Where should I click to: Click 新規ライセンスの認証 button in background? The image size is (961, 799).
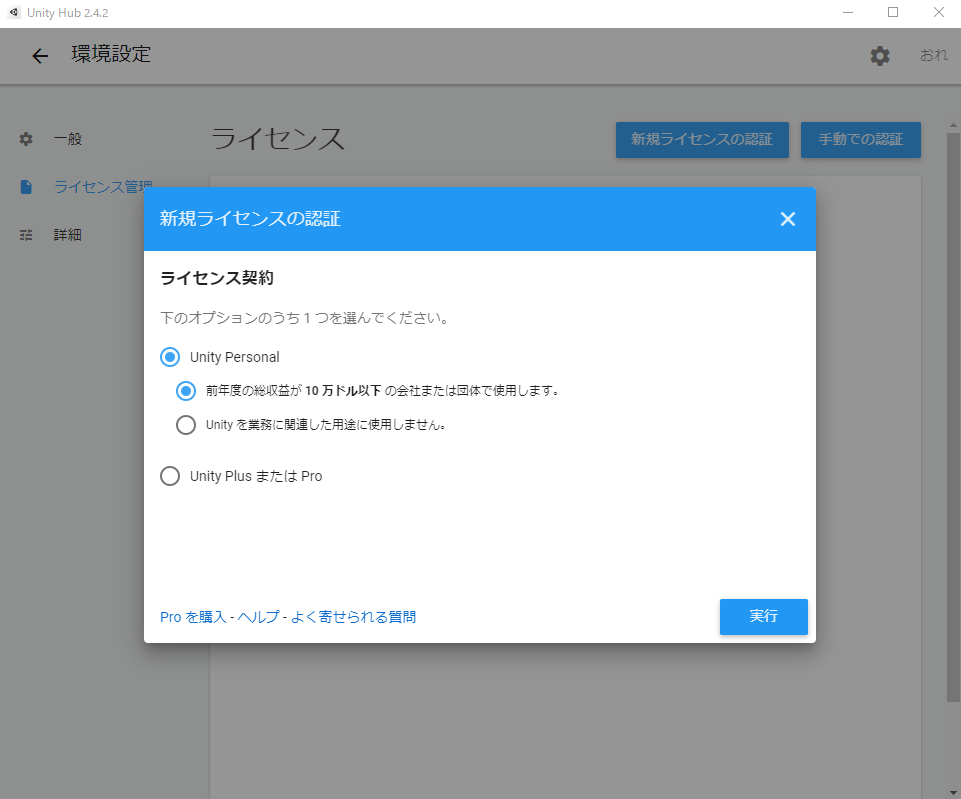pos(702,140)
